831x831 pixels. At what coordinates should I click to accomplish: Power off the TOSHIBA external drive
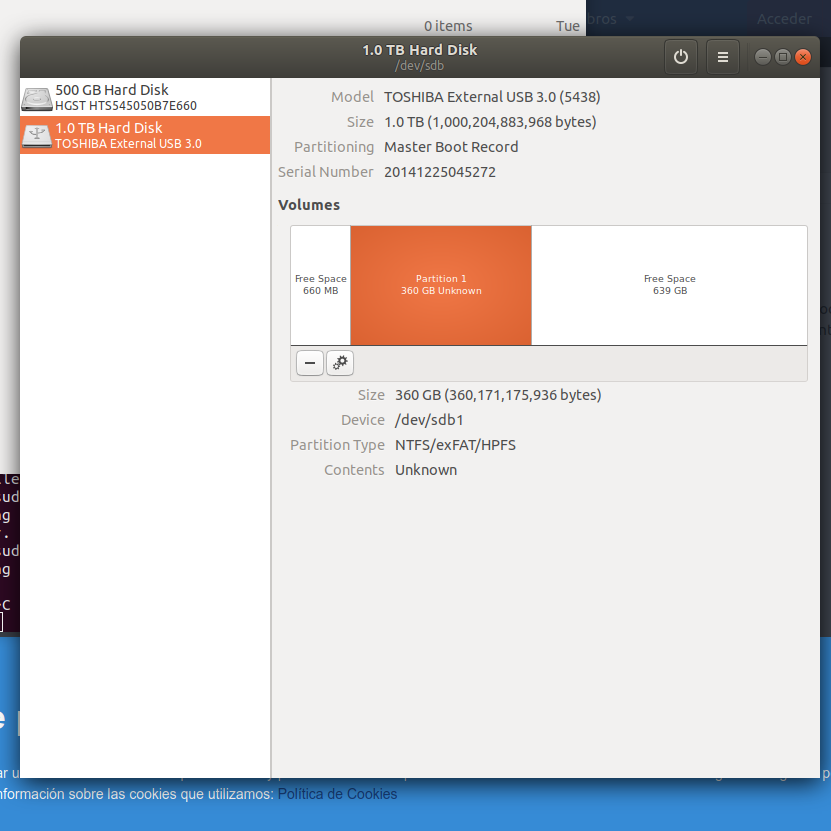tap(681, 57)
